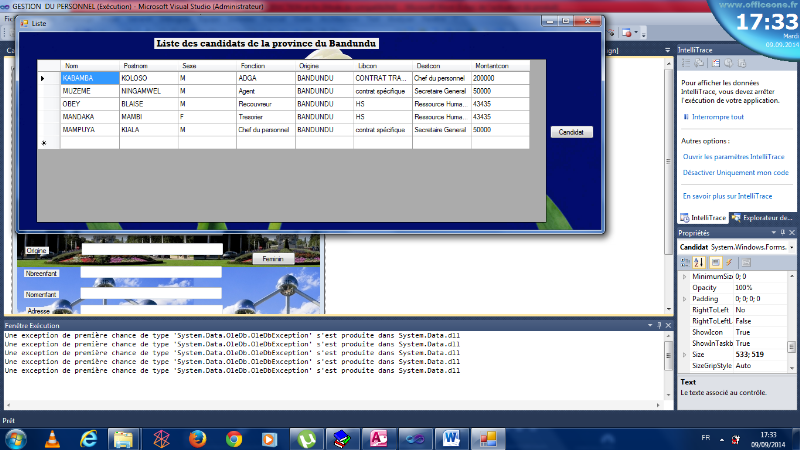This screenshot has height=450, width=800.
Task: Click the Fenêtre Exécution vertical scrollbar thumb
Action: (668, 356)
